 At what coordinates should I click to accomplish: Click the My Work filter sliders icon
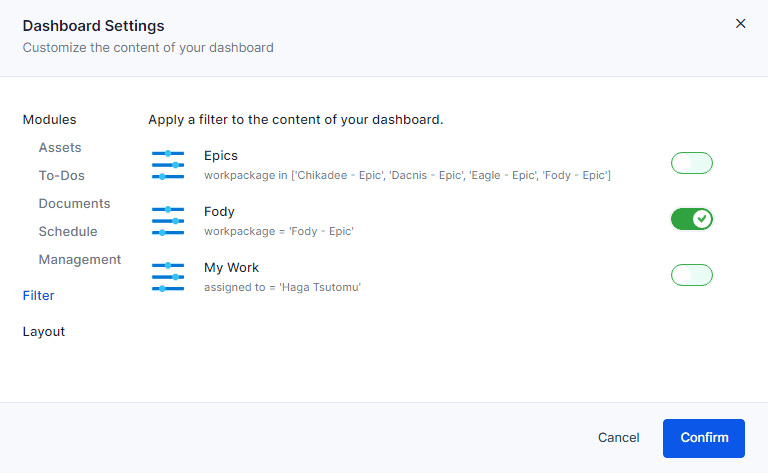(x=168, y=276)
